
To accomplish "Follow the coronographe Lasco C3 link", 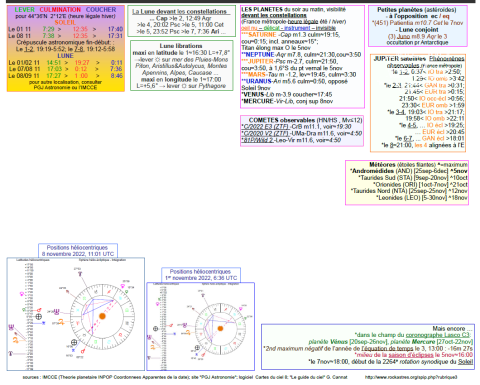I will tap(437, 335).
